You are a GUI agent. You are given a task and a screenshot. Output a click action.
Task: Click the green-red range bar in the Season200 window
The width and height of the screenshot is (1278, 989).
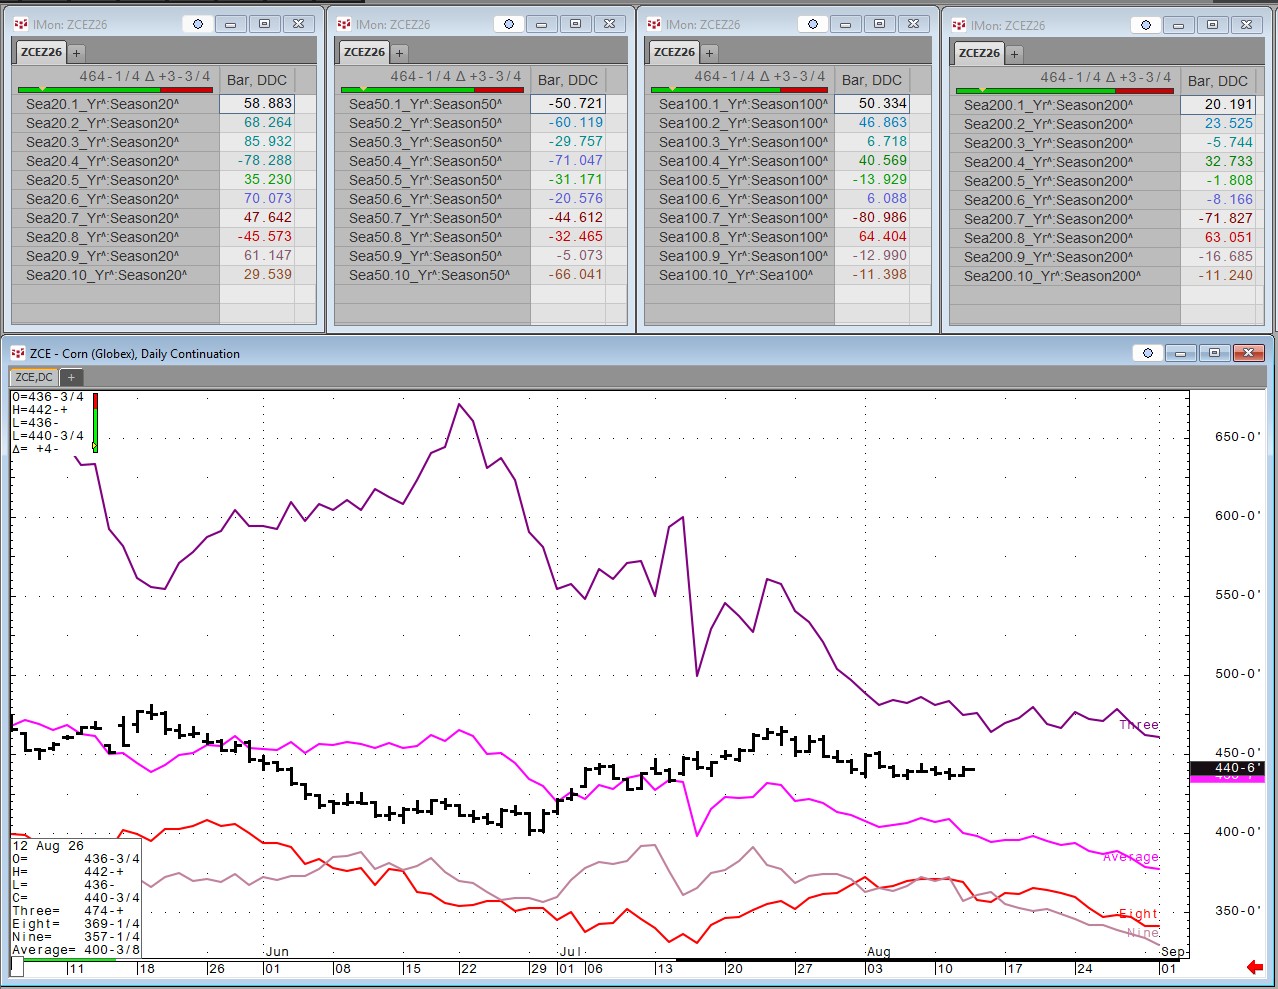coord(1064,91)
